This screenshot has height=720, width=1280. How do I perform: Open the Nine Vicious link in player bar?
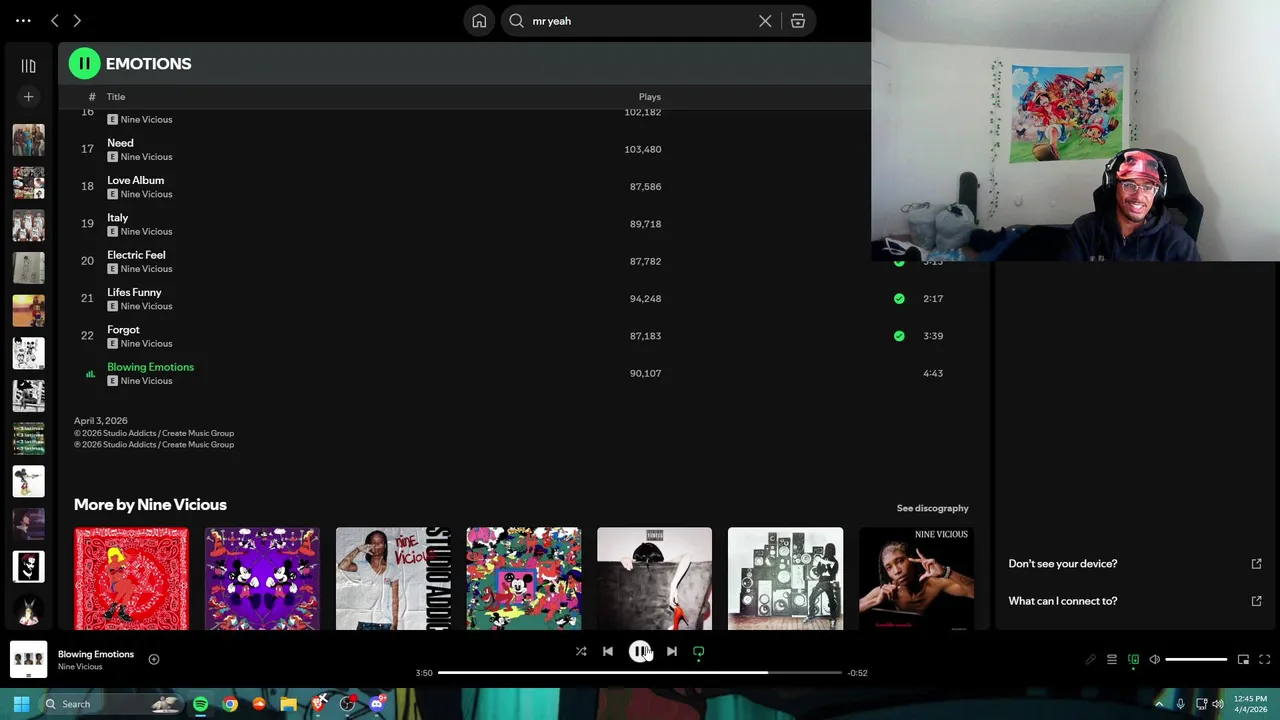pyautogui.click(x=80, y=667)
